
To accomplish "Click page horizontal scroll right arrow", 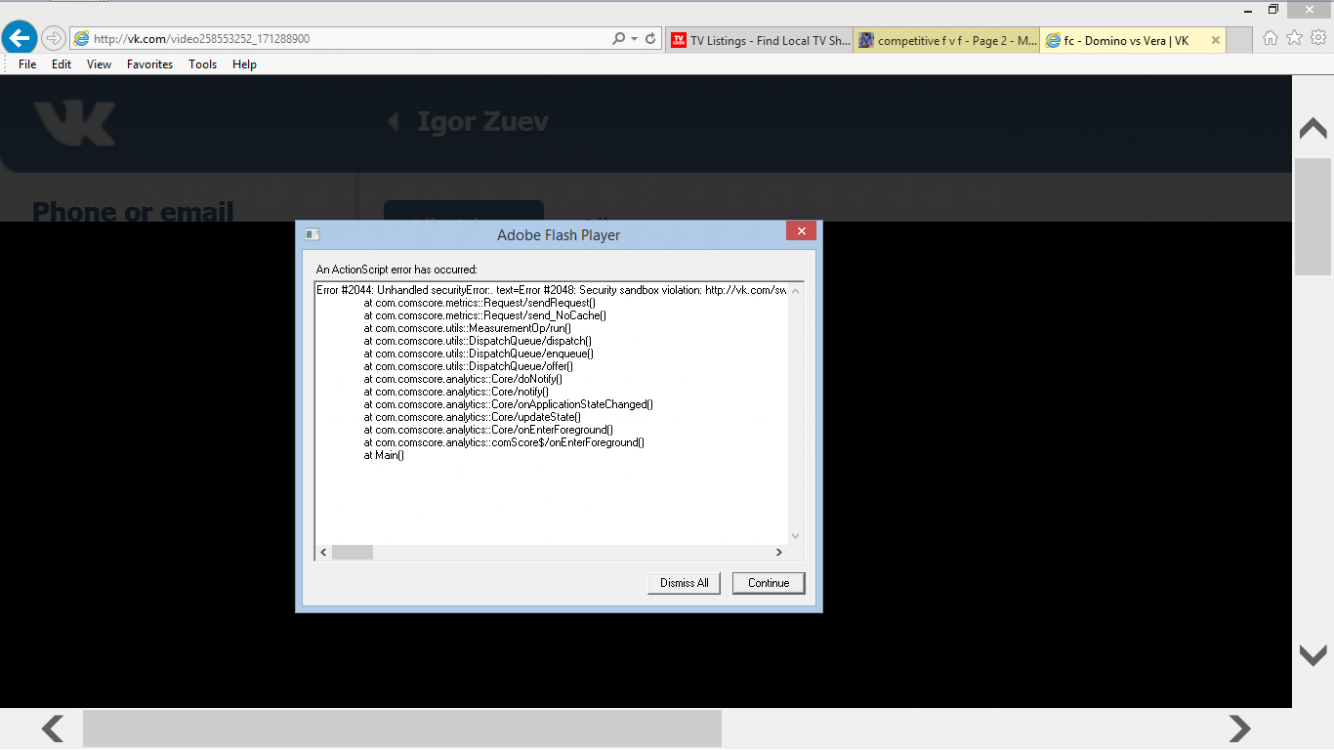I will tap(1239, 728).
